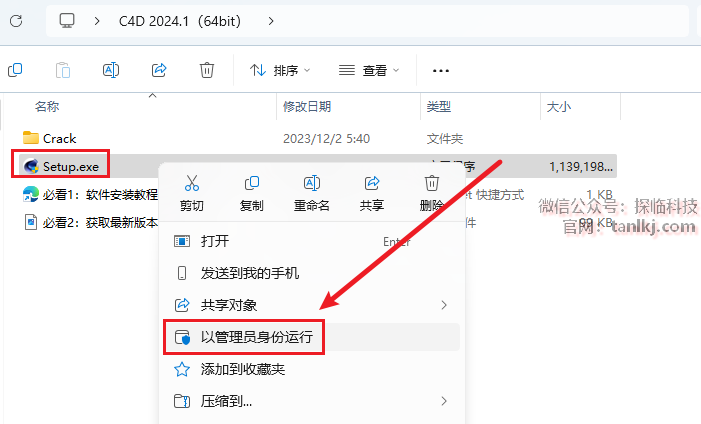Click the Rename icon in toolbar

(111, 70)
